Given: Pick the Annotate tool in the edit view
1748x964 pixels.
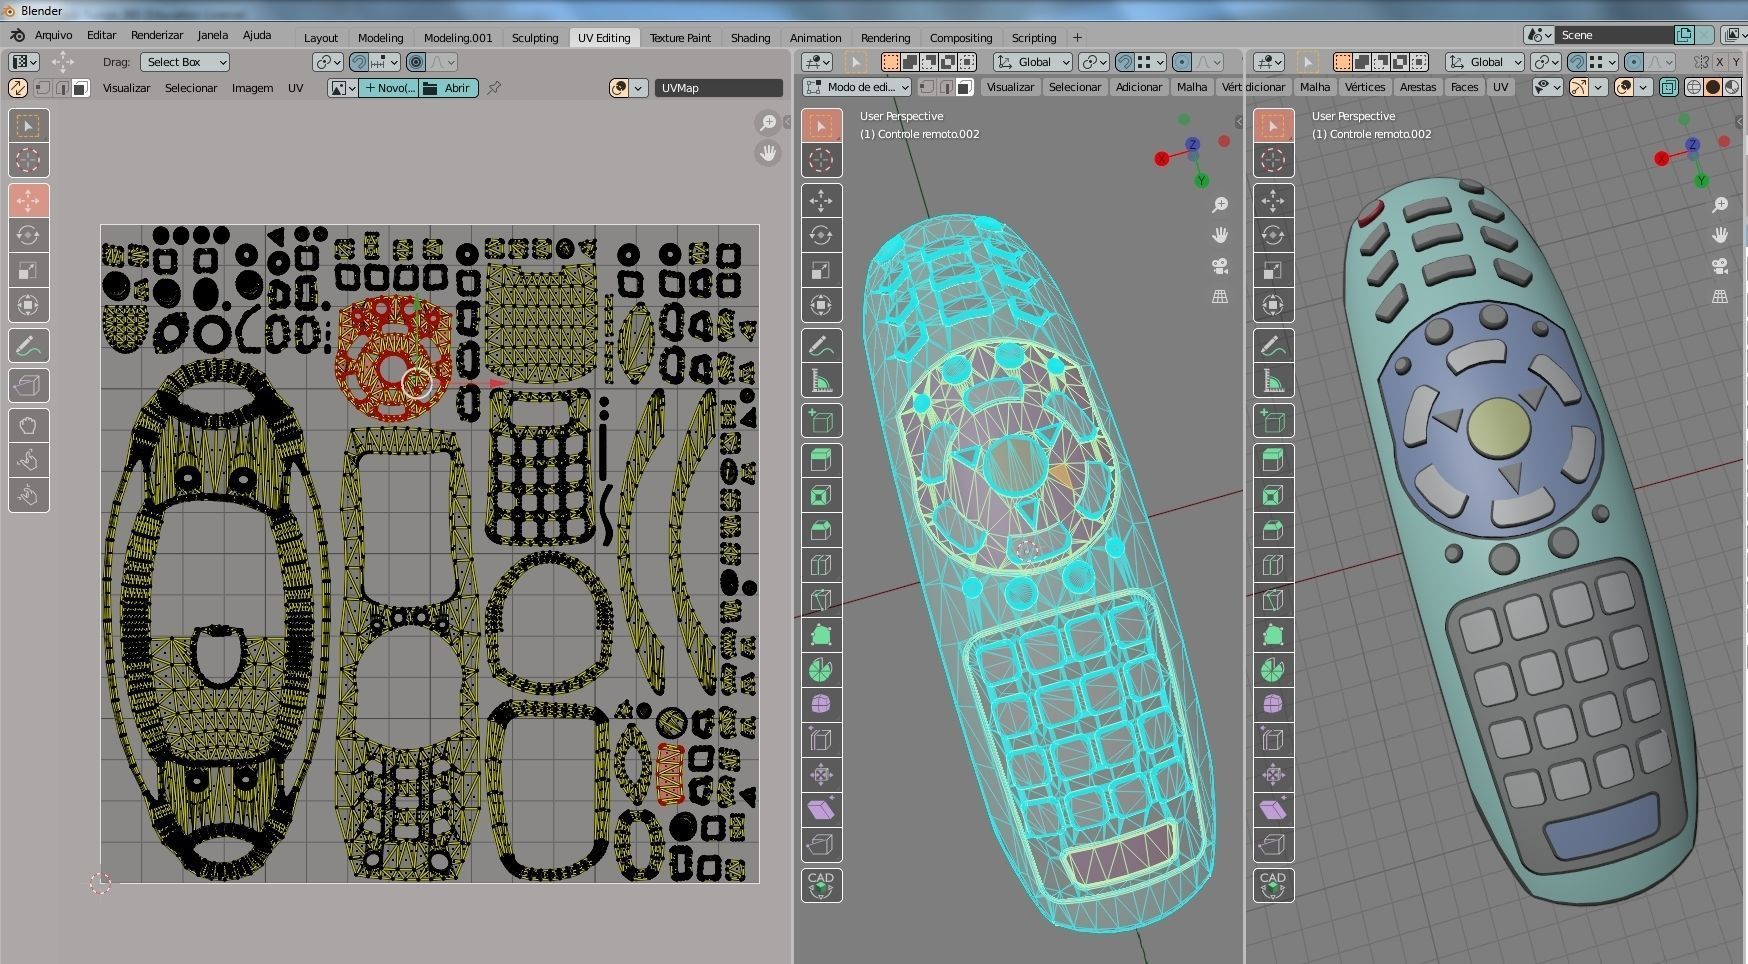Looking at the screenshot, I should 821,345.
